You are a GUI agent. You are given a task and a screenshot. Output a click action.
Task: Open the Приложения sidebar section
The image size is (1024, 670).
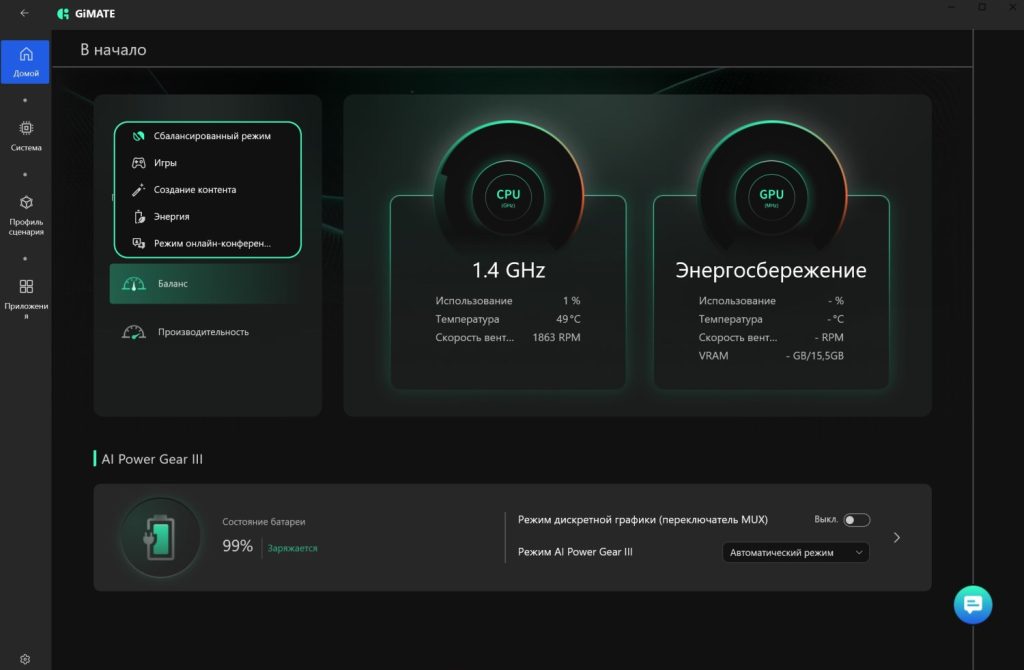(25, 299)
